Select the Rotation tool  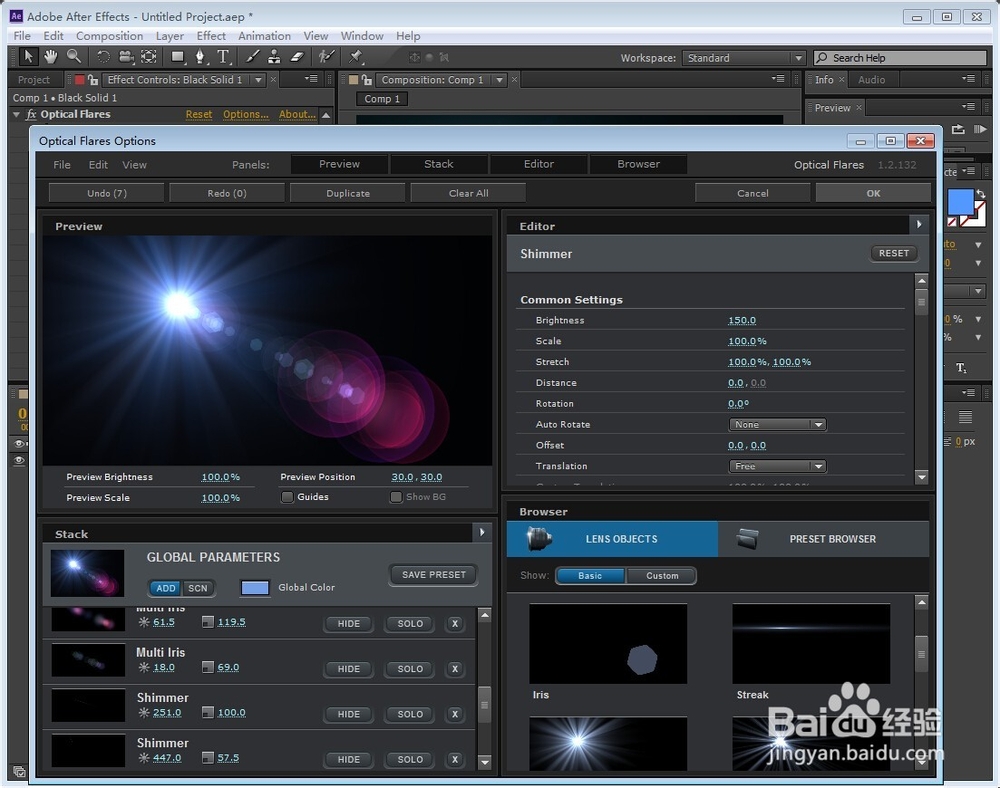coord(103,57)
